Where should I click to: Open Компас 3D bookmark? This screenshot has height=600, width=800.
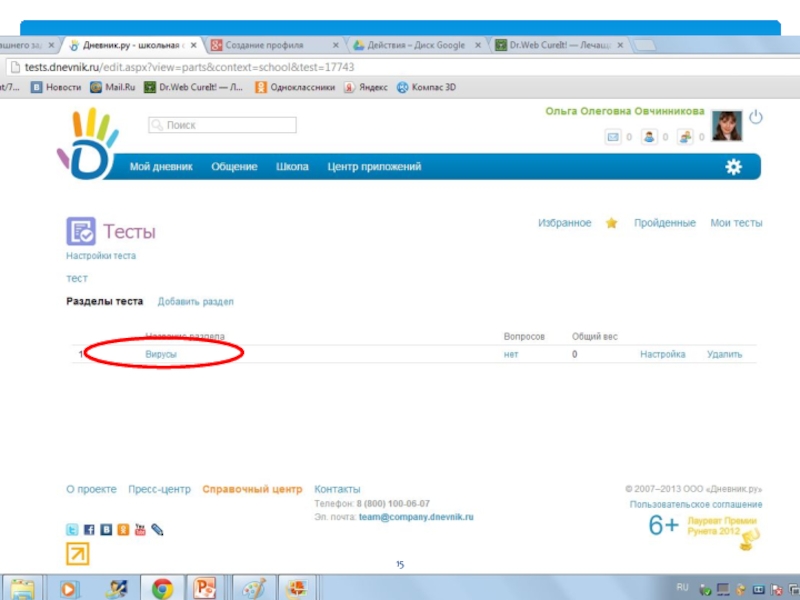pyautogui.click(x=427, y=87)
